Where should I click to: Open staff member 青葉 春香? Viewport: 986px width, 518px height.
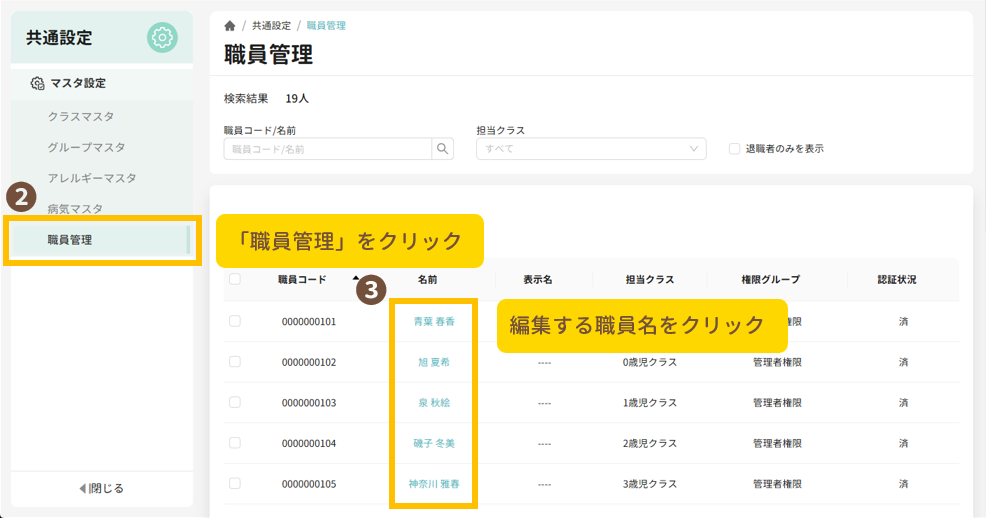pos(434,322)
